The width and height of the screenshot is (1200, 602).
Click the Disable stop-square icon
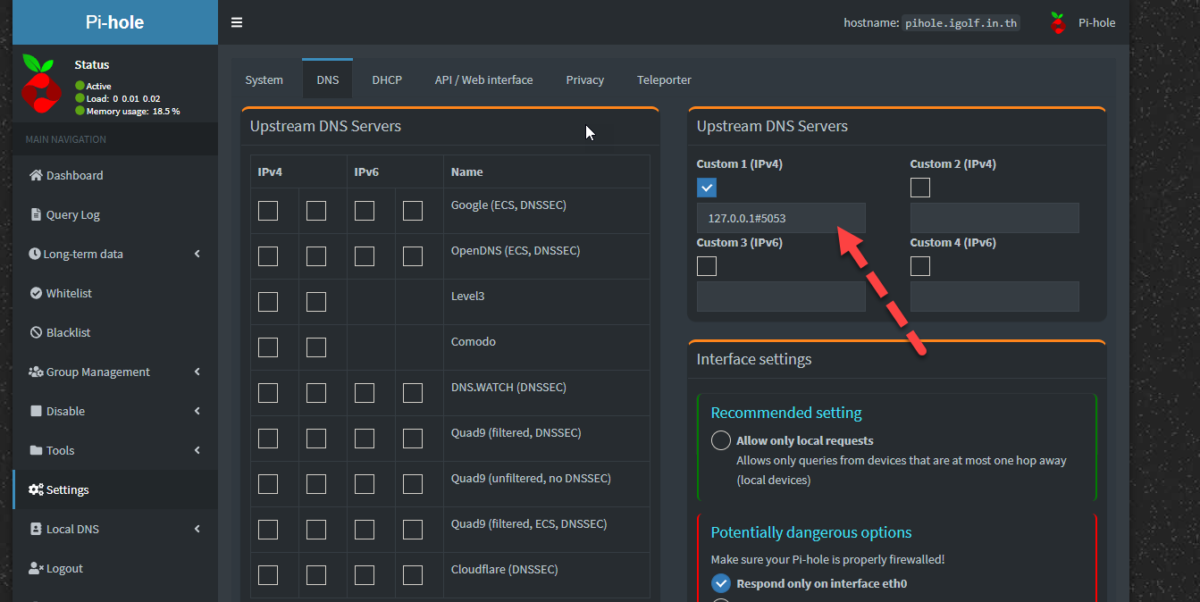(x=37, y=411)
